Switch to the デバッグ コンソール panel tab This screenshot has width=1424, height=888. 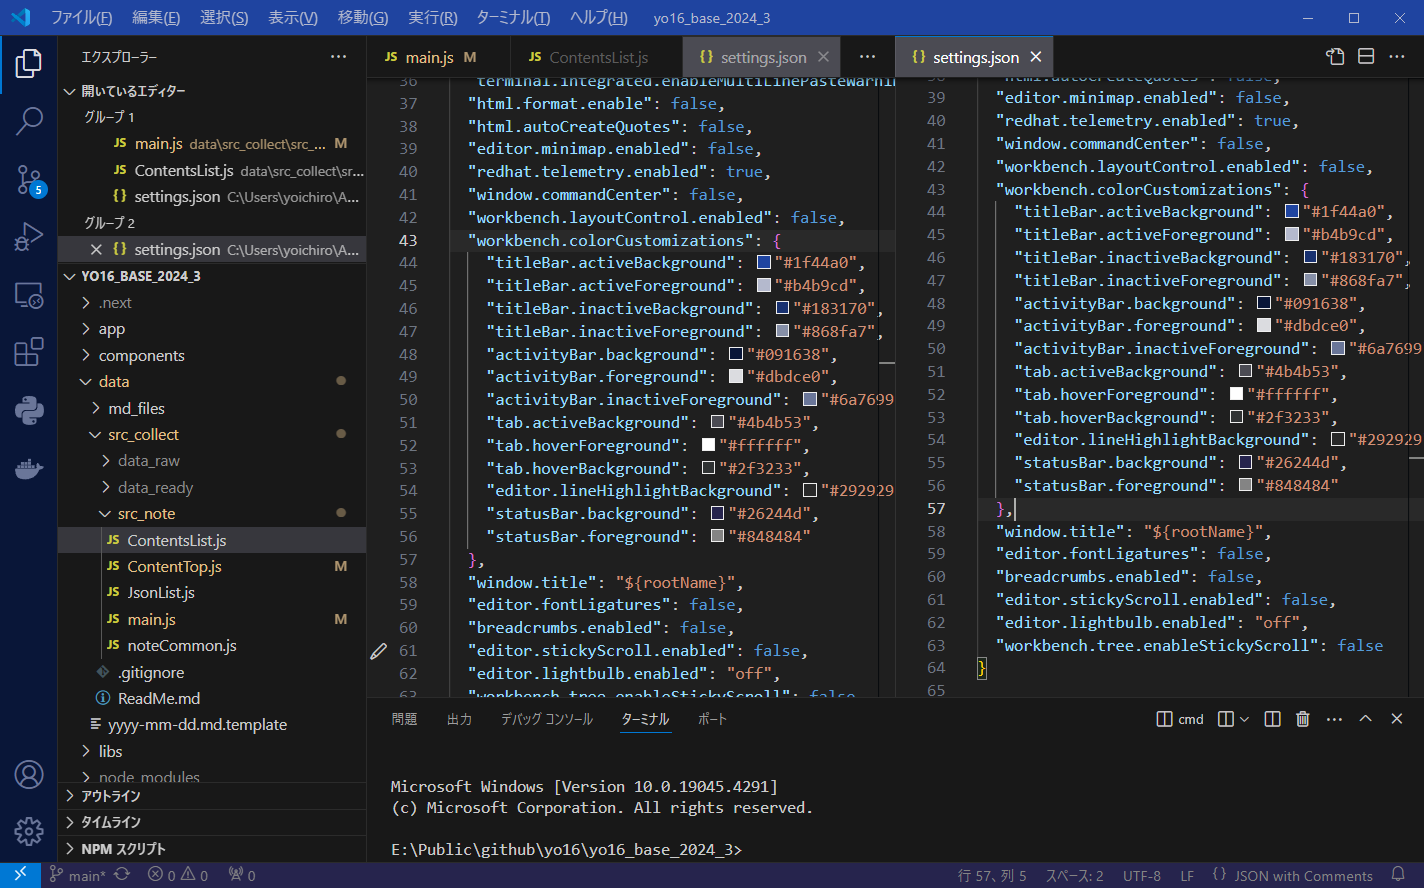547,719
